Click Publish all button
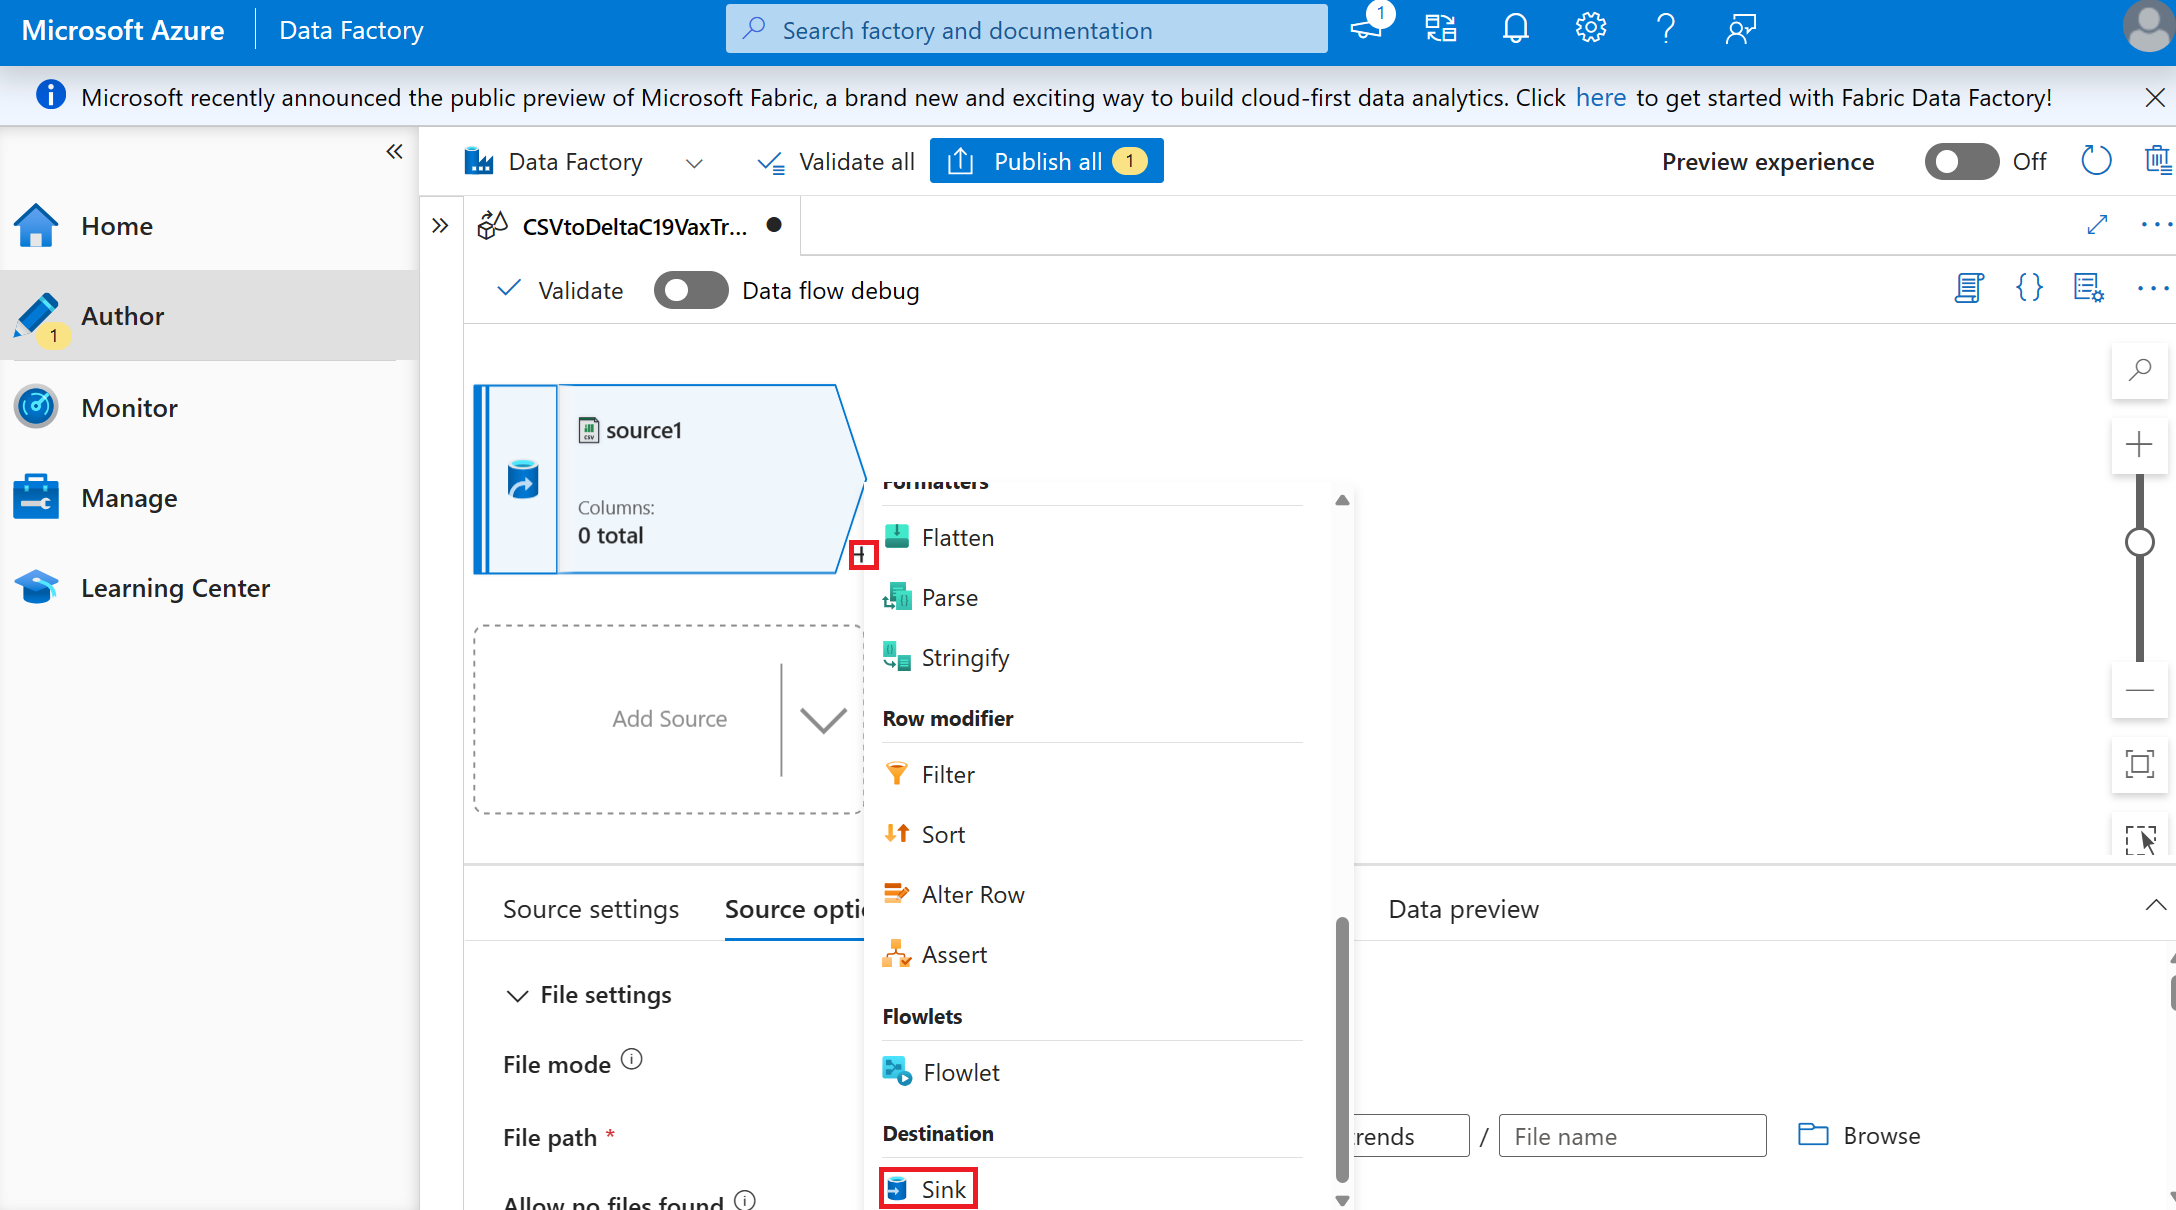 1044,161
